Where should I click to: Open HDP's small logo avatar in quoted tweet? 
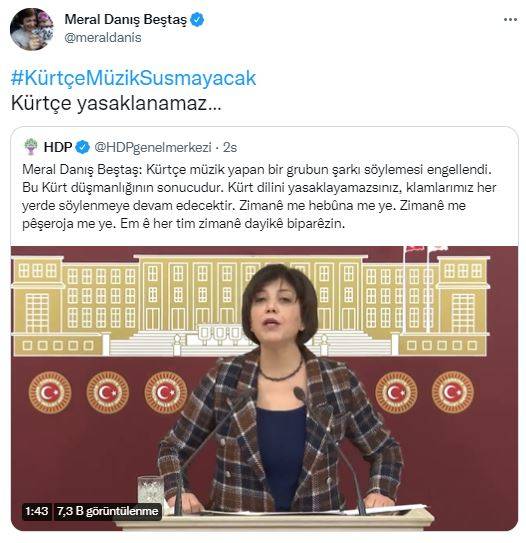pos(31,147)
